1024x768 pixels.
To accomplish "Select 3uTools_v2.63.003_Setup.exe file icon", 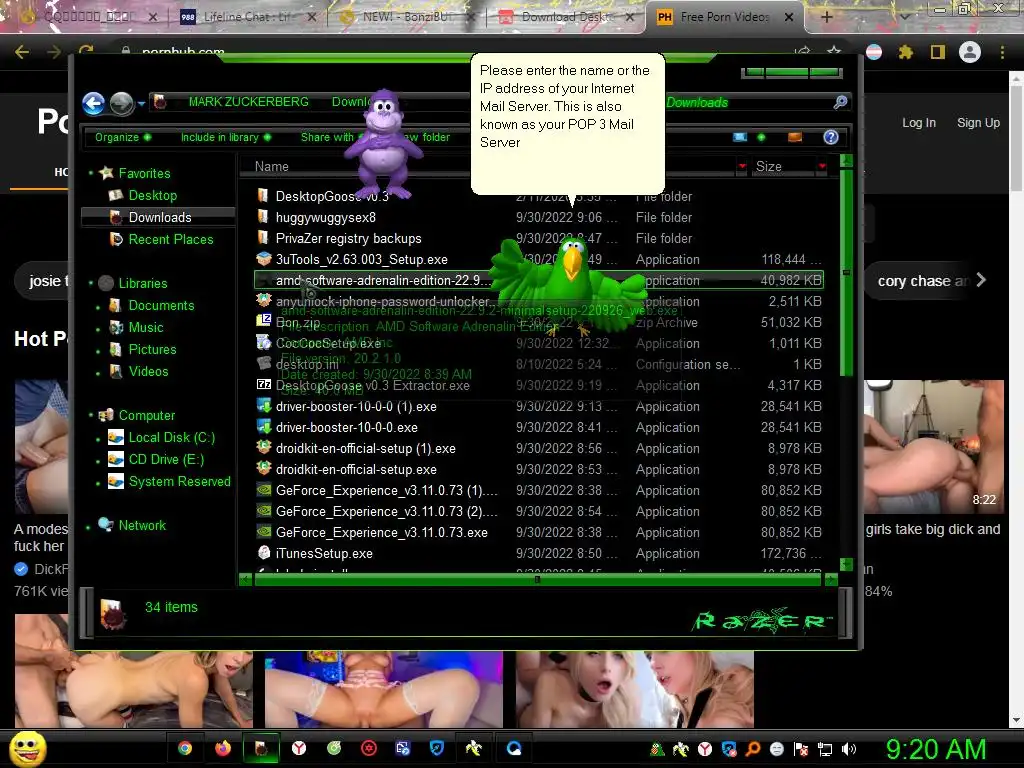I will 264,259.
